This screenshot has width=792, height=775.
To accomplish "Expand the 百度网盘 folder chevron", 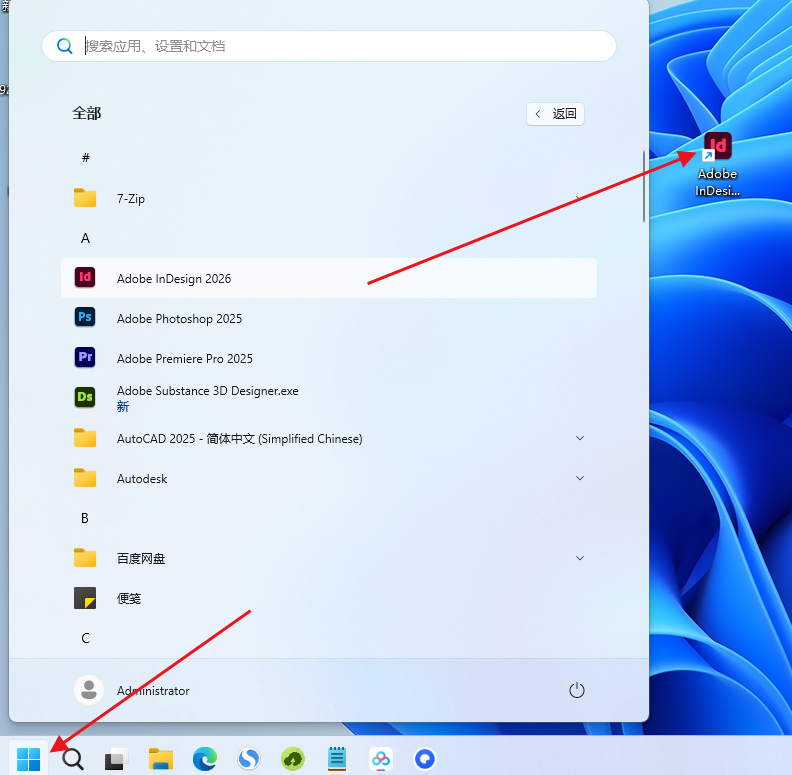I will [x=580, y=558].
